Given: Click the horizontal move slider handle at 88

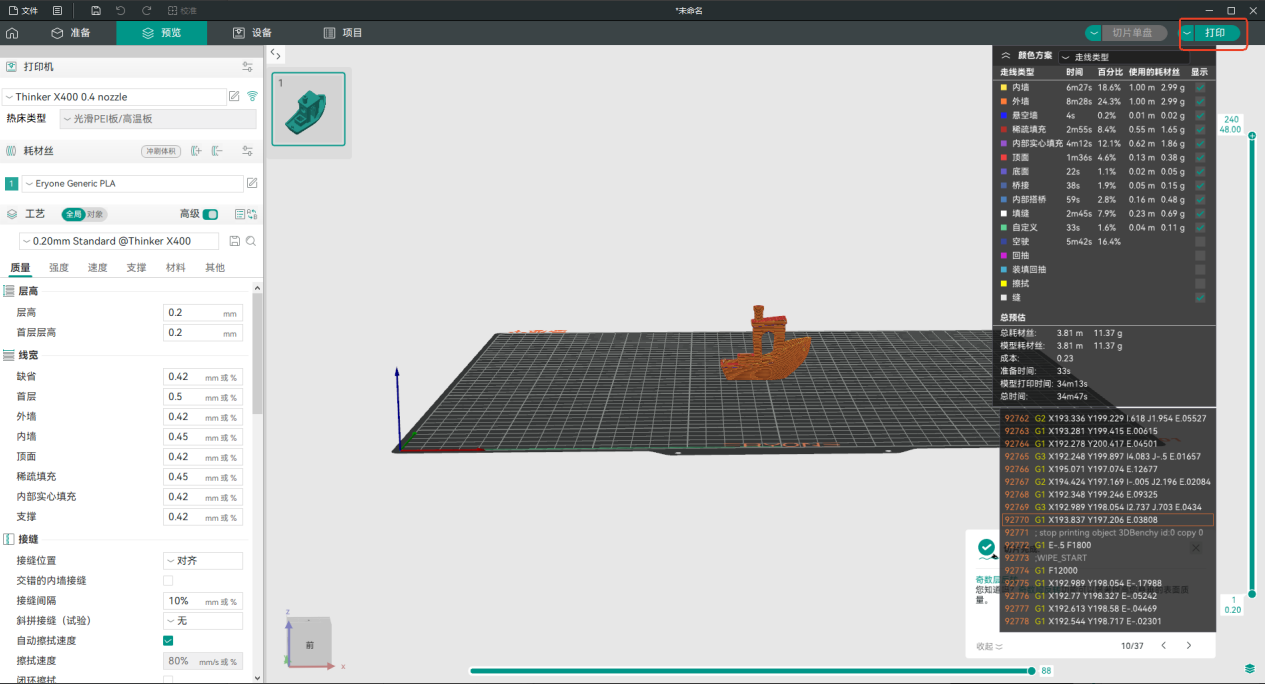Looking at the screenshot, I should click(1032, 671).
